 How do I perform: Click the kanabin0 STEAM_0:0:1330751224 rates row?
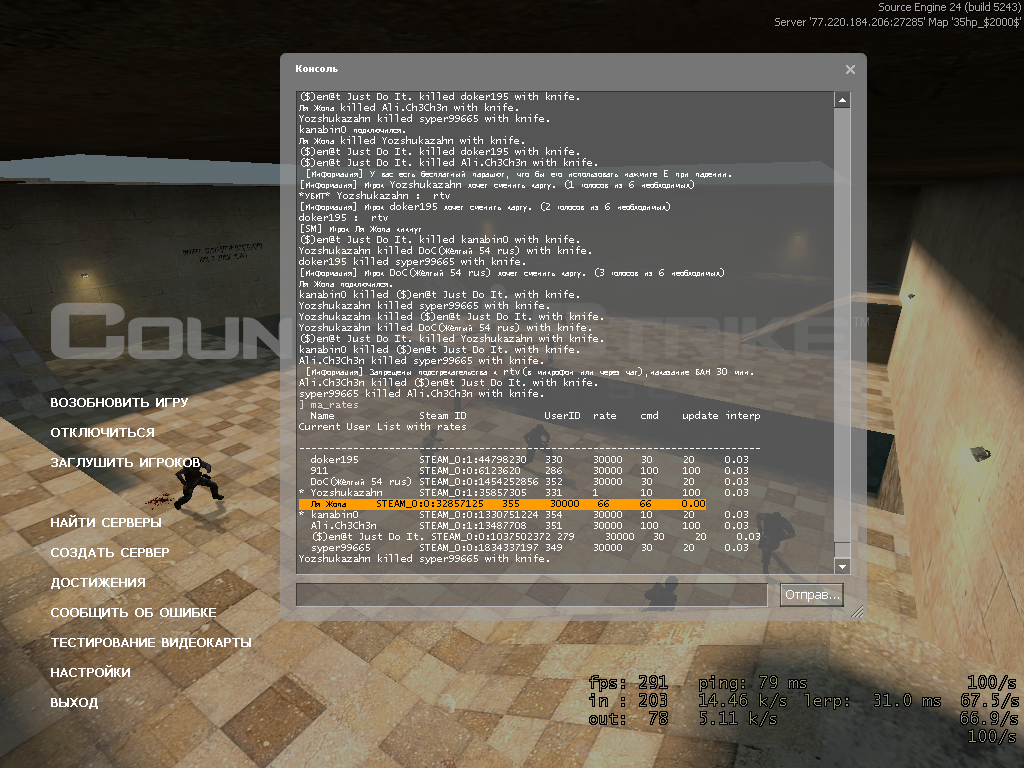(524, 515)
